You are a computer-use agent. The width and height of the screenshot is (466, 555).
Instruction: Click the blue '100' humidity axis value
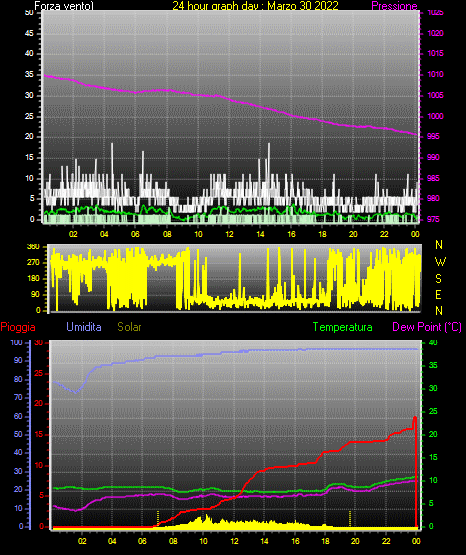[x=16, y=343]
